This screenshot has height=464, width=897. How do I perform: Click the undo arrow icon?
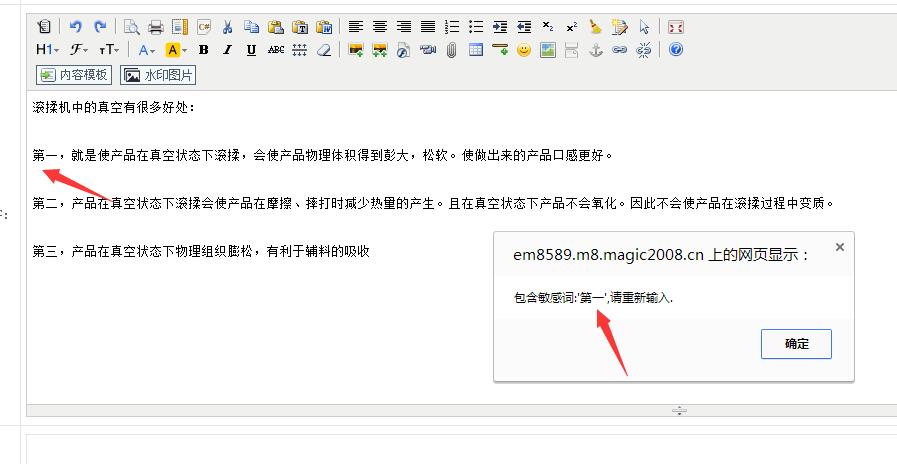76,27
